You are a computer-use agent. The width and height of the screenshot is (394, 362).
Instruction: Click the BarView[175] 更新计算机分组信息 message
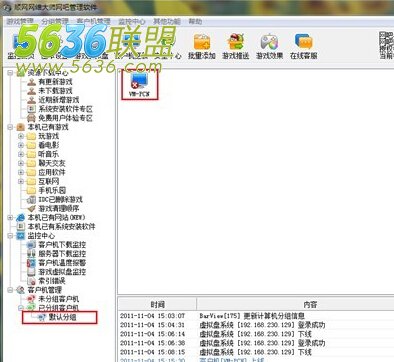(252, 316)
